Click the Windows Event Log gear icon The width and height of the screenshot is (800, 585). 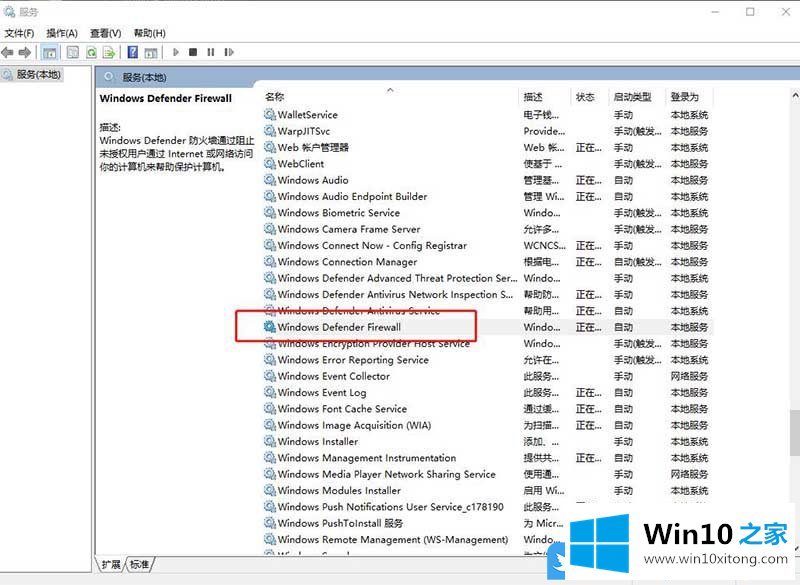pyautogui.click(x=269, y=392)
